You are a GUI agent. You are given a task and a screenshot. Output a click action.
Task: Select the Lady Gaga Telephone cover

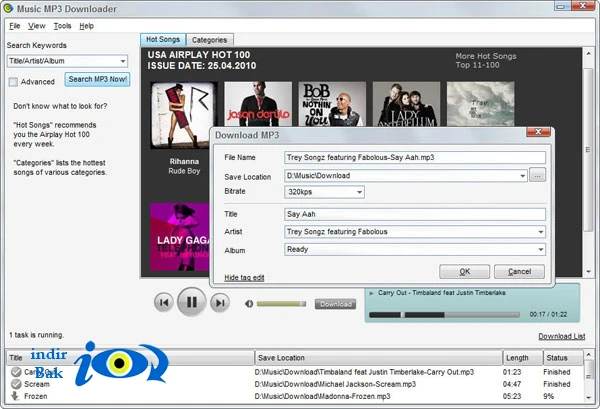180,237
